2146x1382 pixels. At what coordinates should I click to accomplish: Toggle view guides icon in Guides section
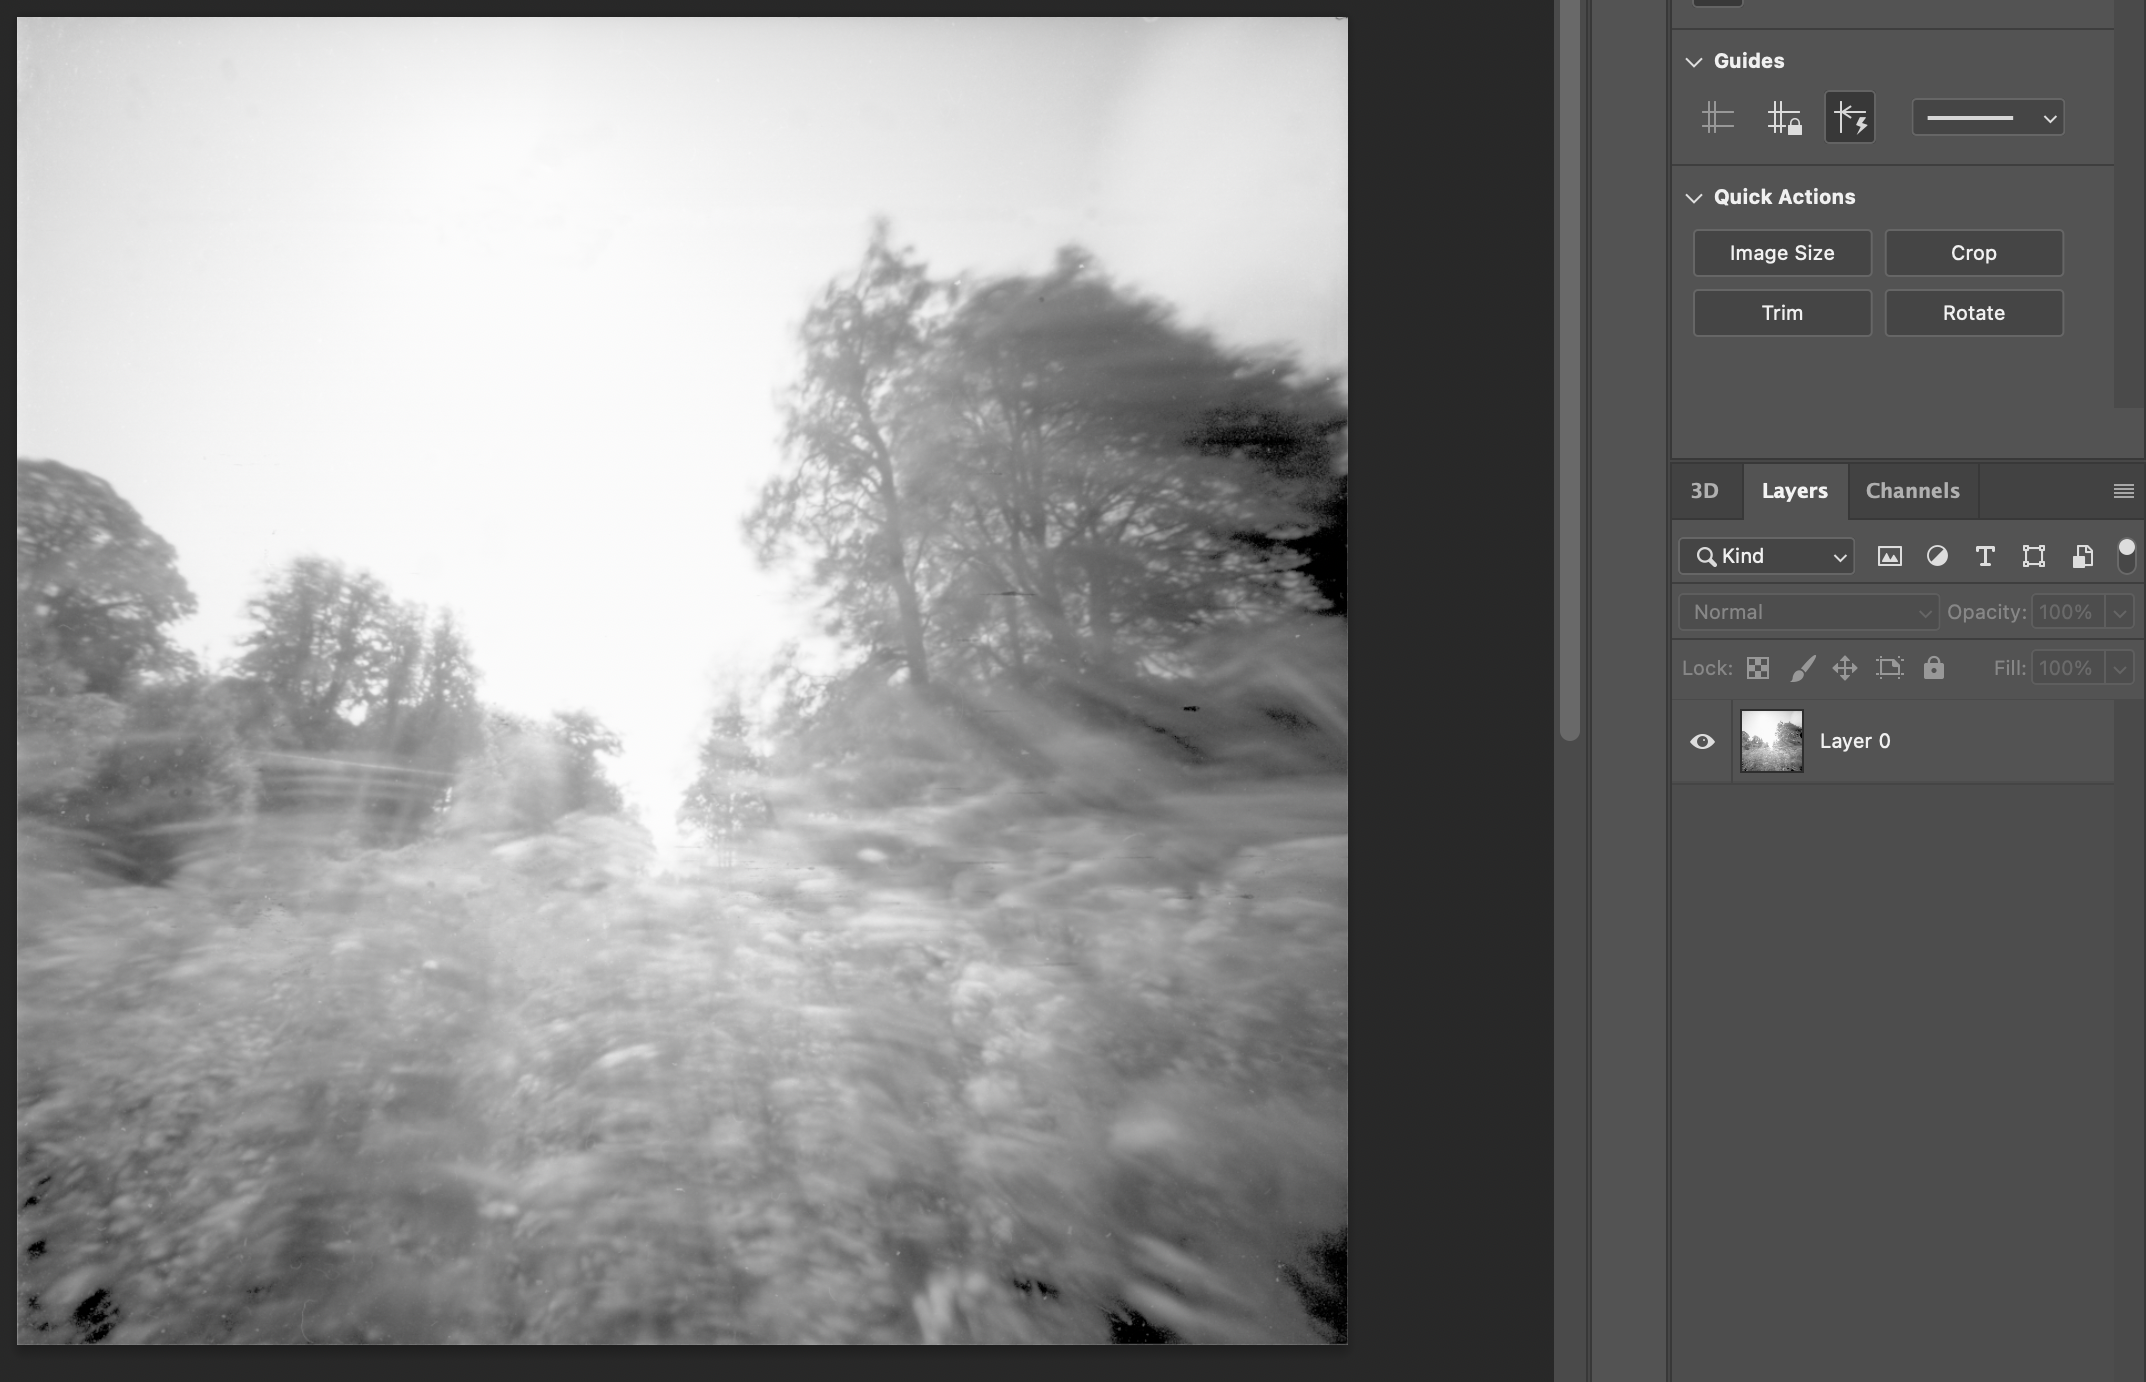[x=1717, y=118]
